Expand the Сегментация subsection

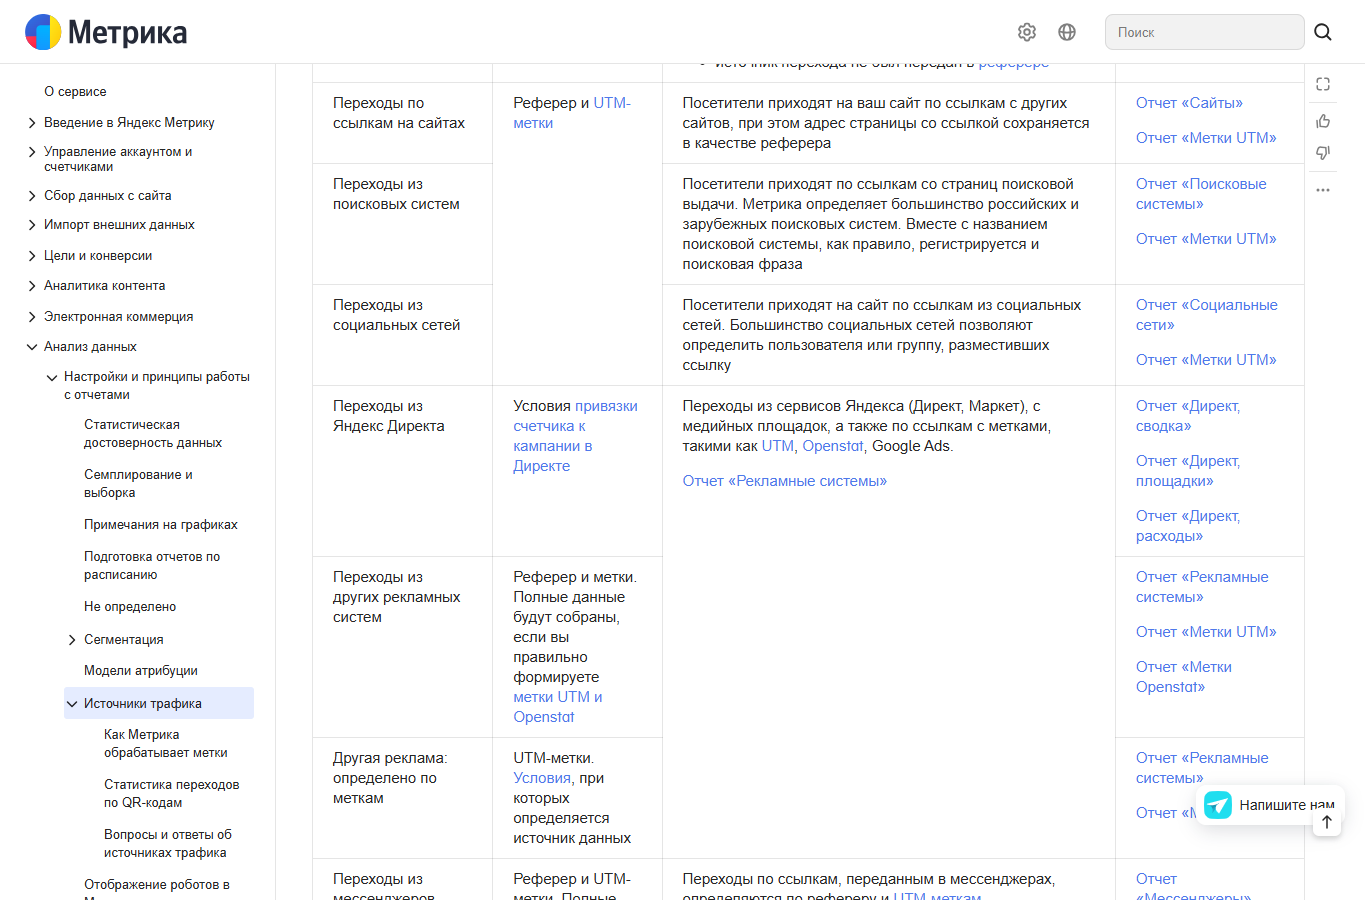(x=72, y=640)
